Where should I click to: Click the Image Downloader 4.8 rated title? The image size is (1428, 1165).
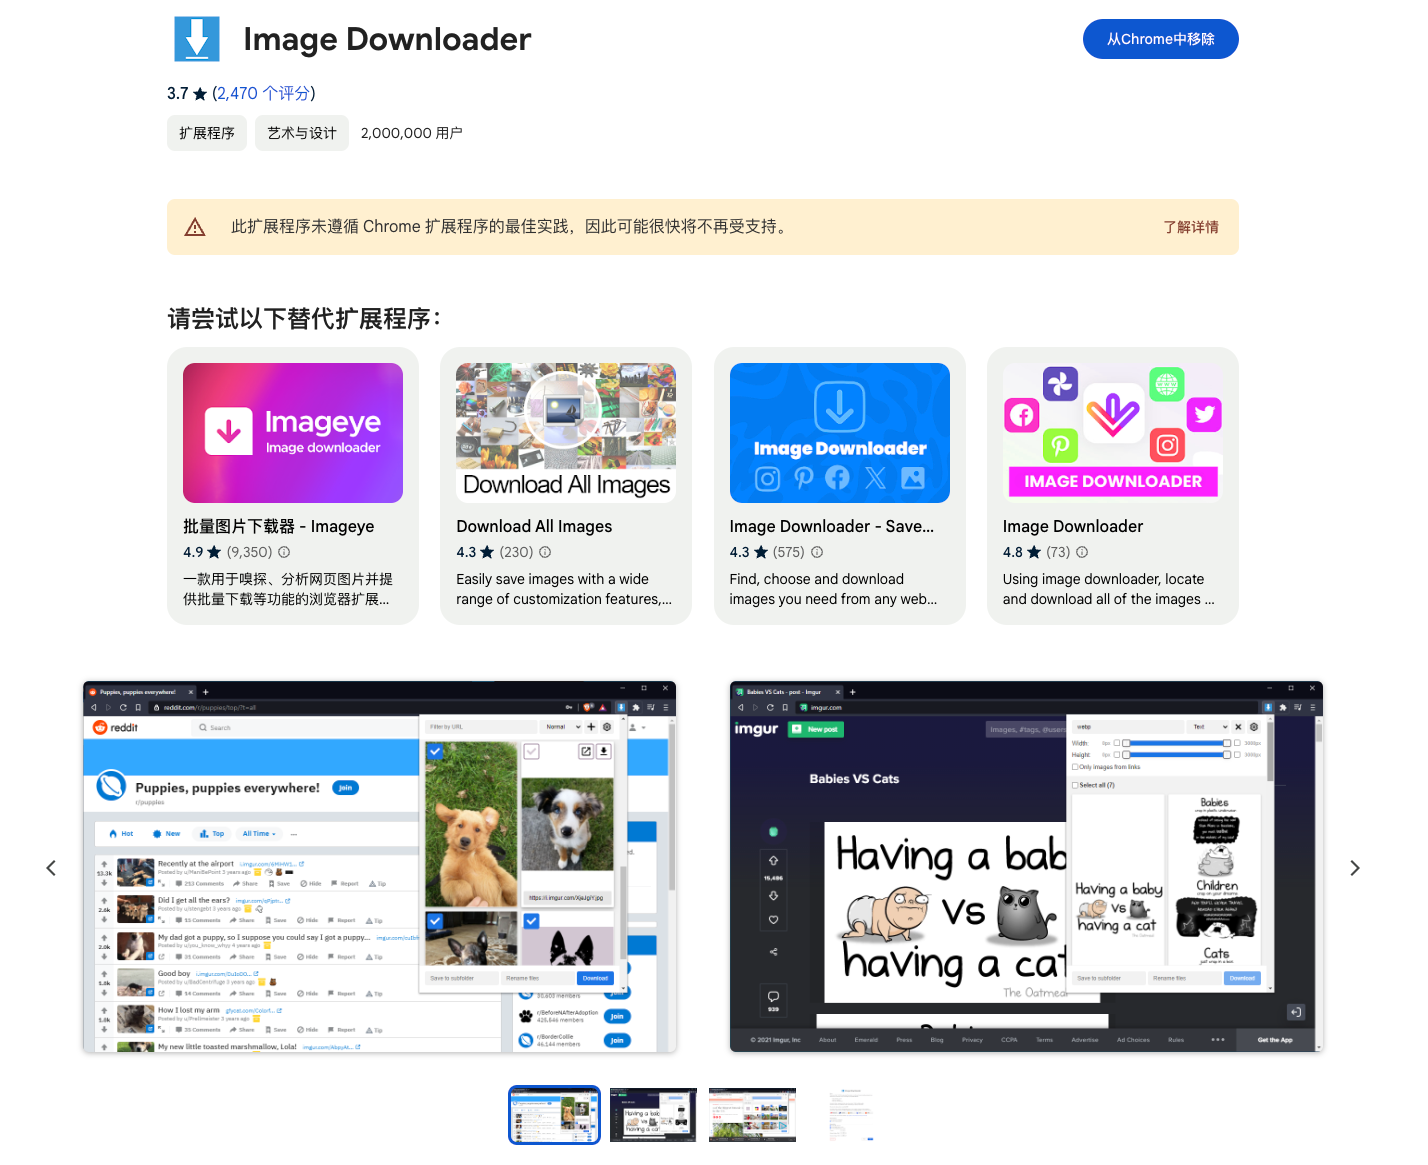click(x=1073, y=526)
